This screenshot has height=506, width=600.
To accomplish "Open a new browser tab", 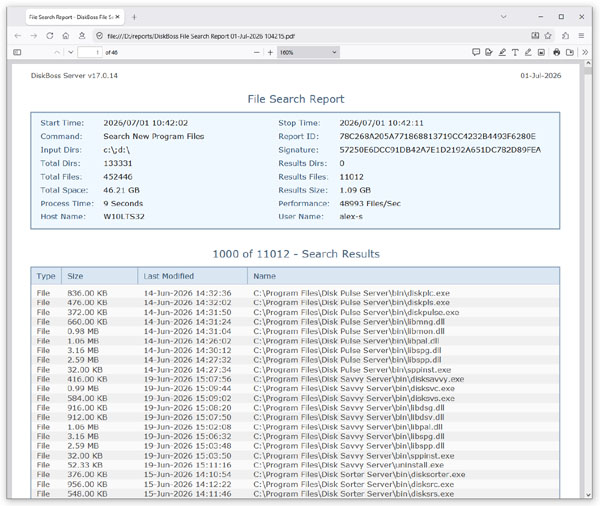I will [x=134, y=17].
